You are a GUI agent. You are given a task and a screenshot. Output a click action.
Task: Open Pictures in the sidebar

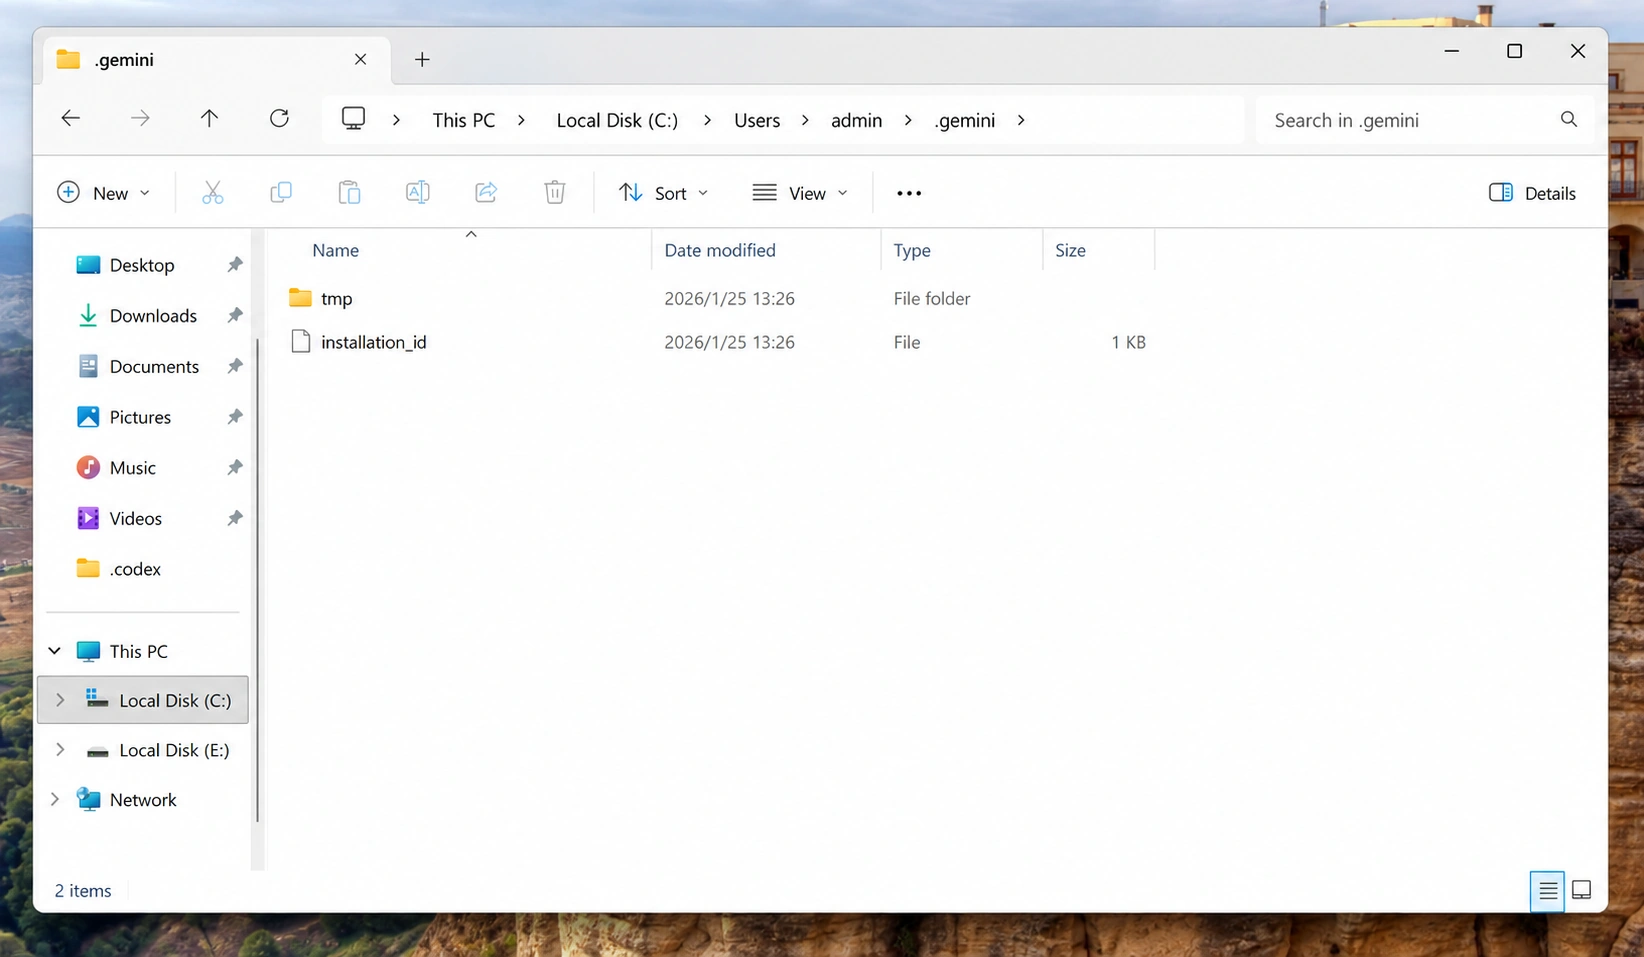click(x=142, y=417)
